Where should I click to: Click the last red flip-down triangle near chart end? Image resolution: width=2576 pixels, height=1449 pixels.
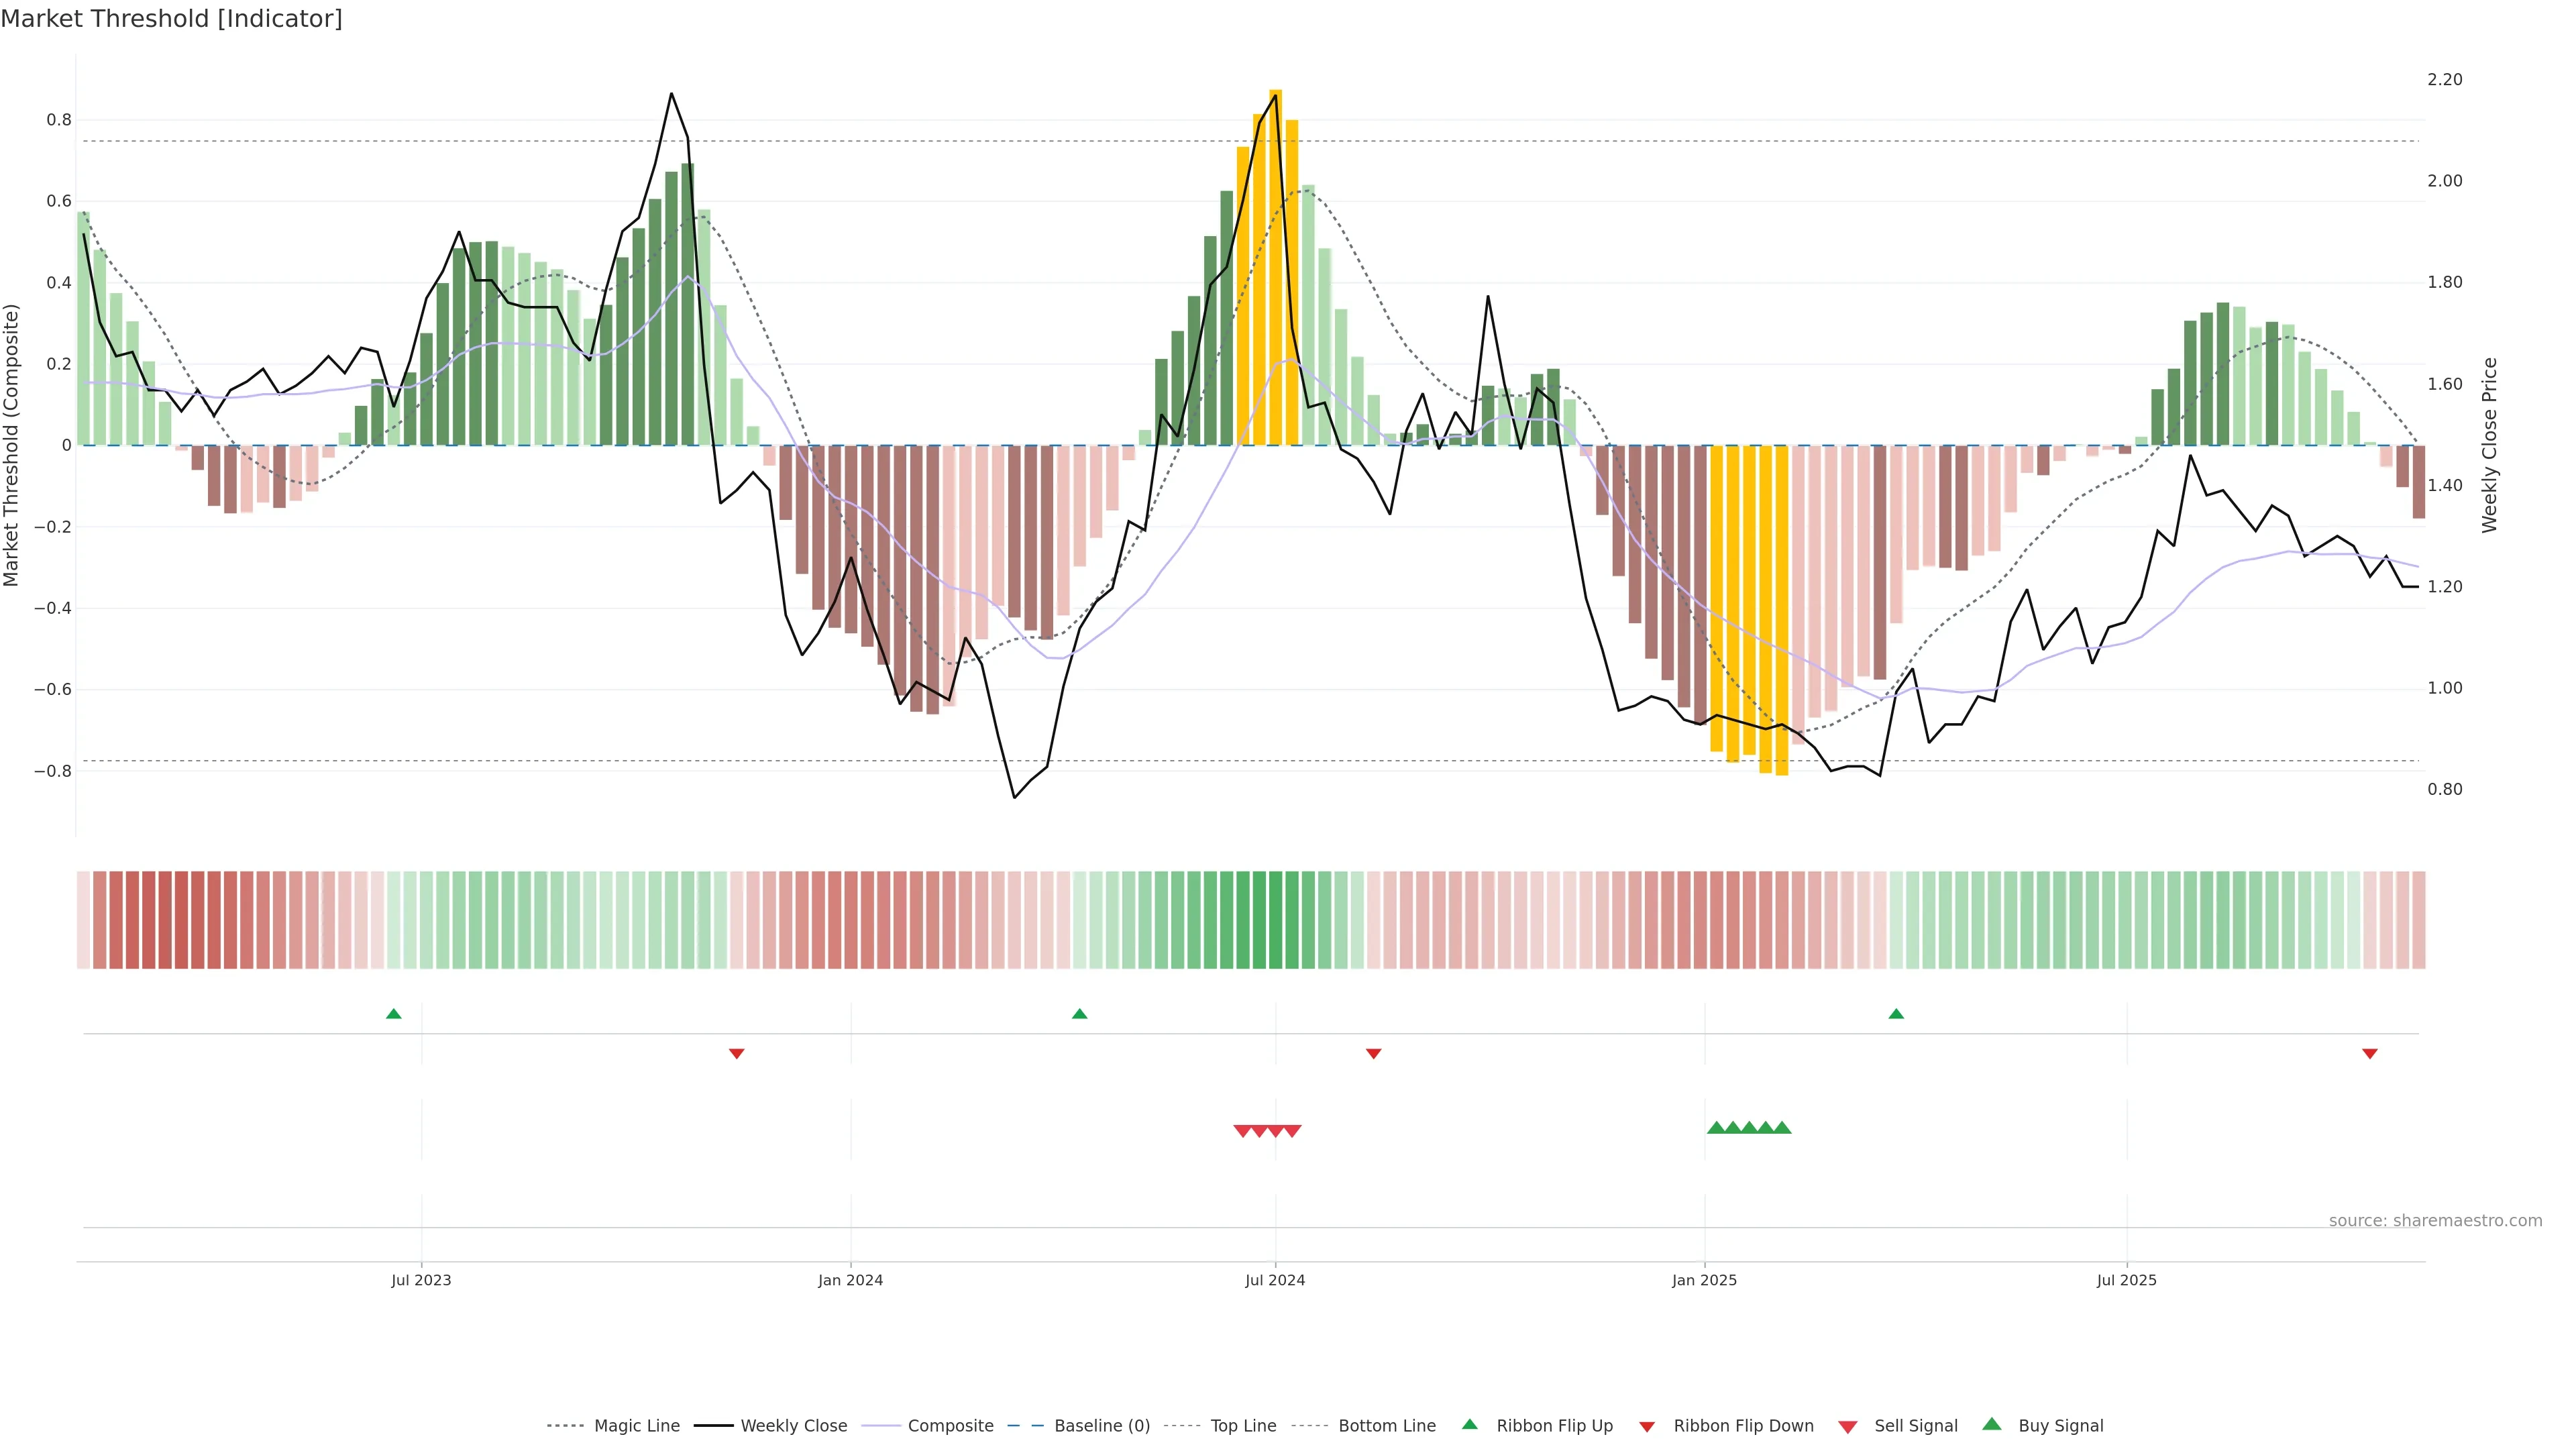[2369, 1053]
